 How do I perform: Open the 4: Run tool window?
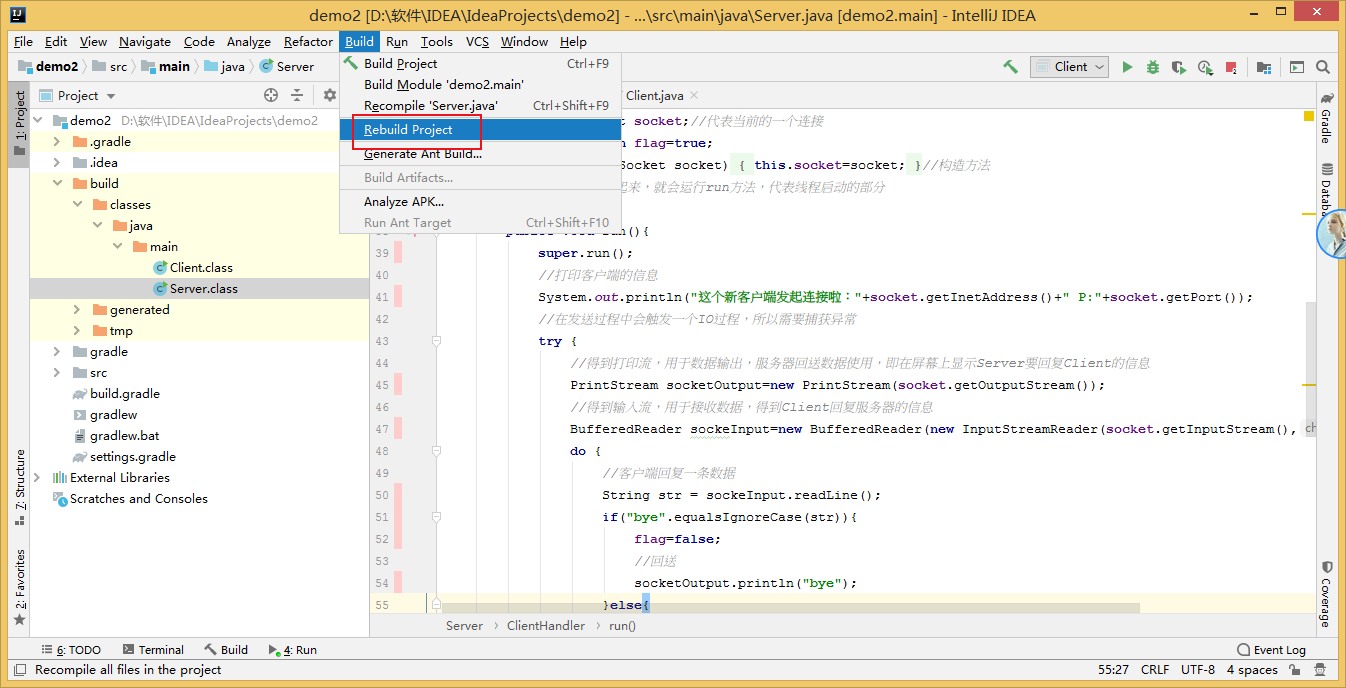[293, 649]
